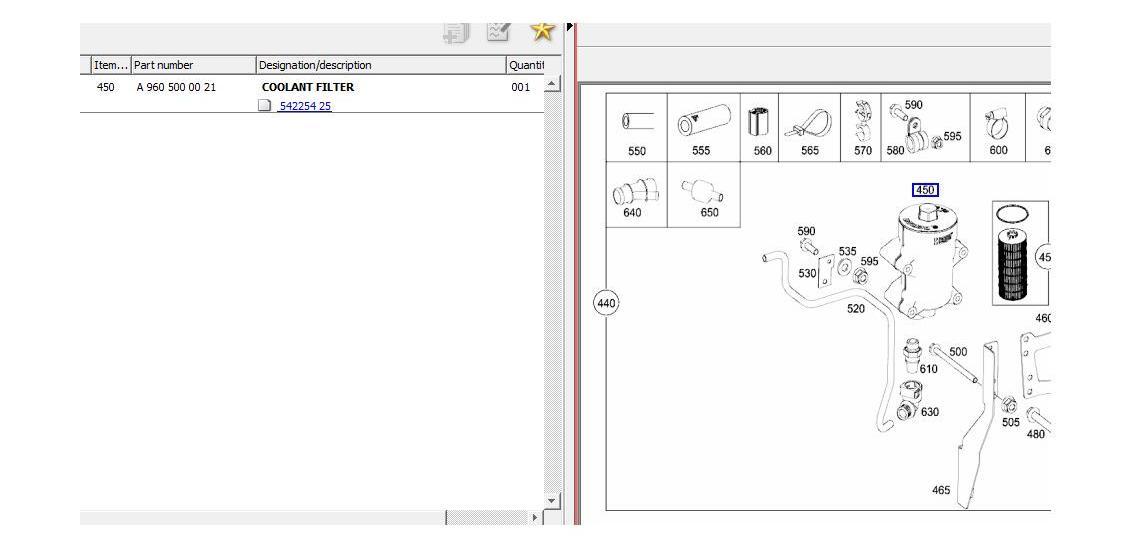The height and width of the screenshot is (537, 1122).
Task: Select the COOLANT FILTER row
Action: [x=308, y=87]
